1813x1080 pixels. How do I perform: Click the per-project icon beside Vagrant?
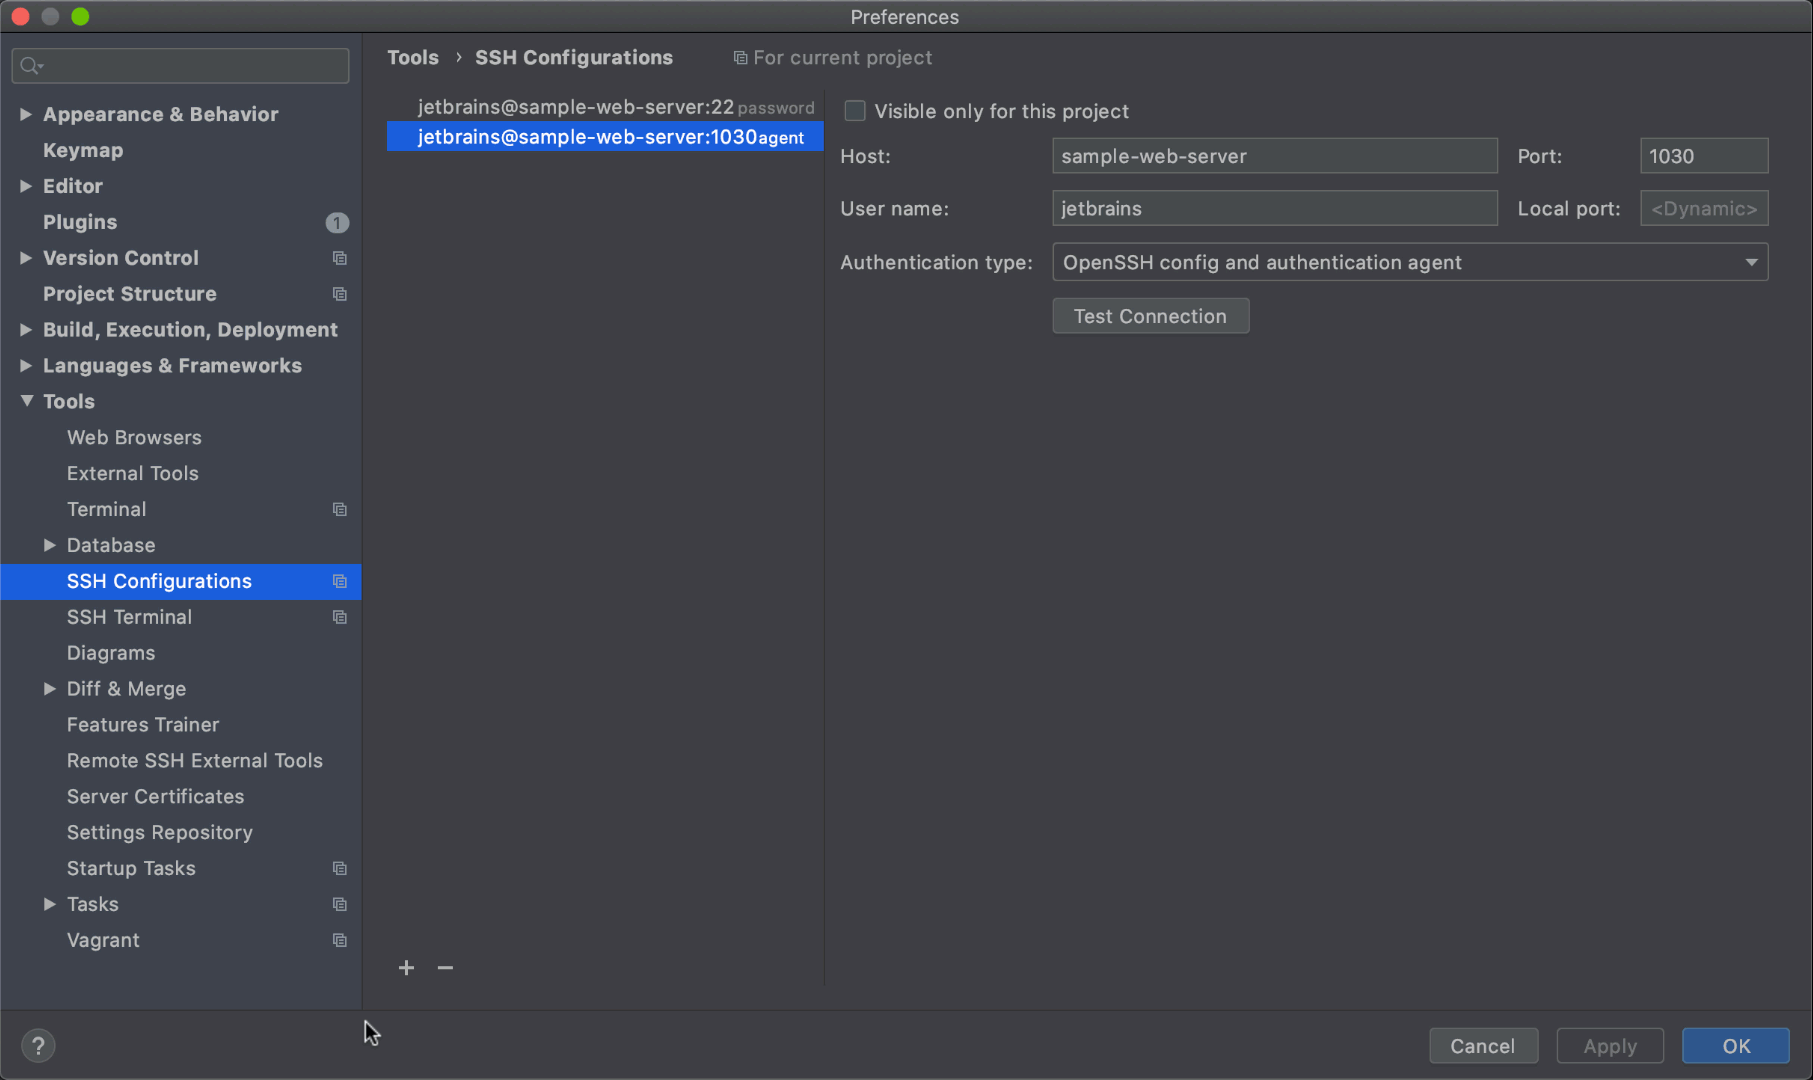click(339, 940)
